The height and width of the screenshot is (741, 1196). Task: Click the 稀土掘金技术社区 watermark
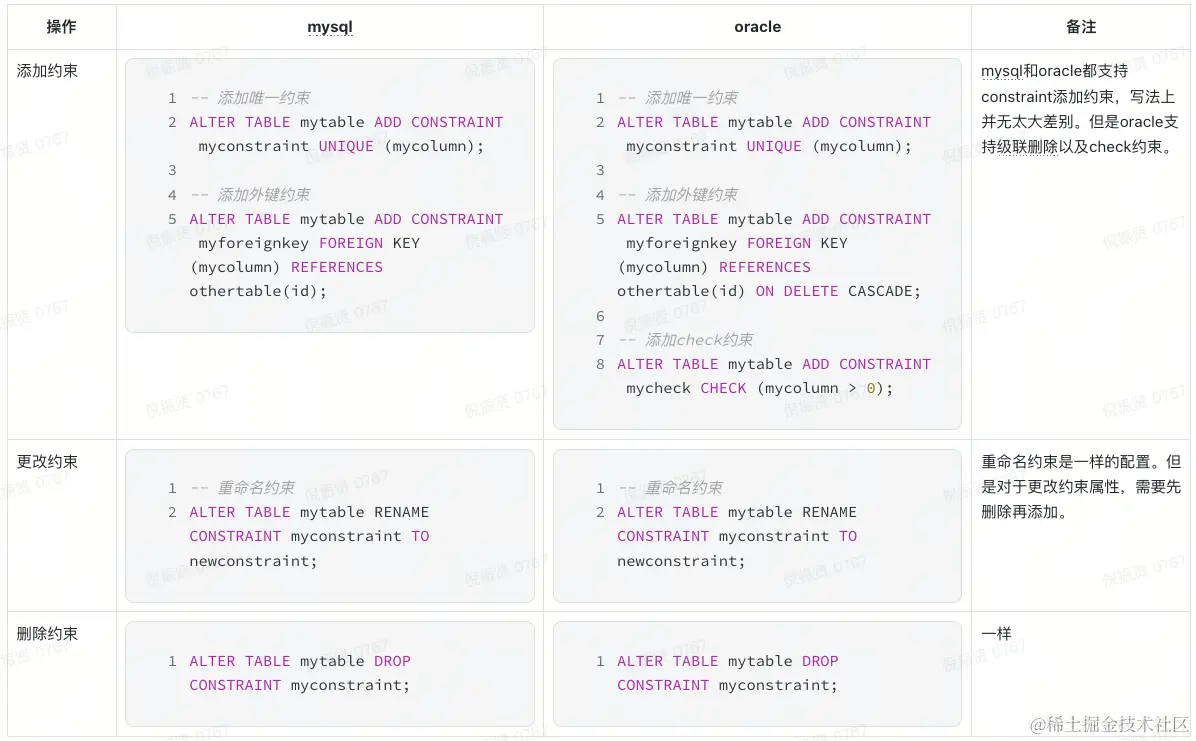(1111, 723)
